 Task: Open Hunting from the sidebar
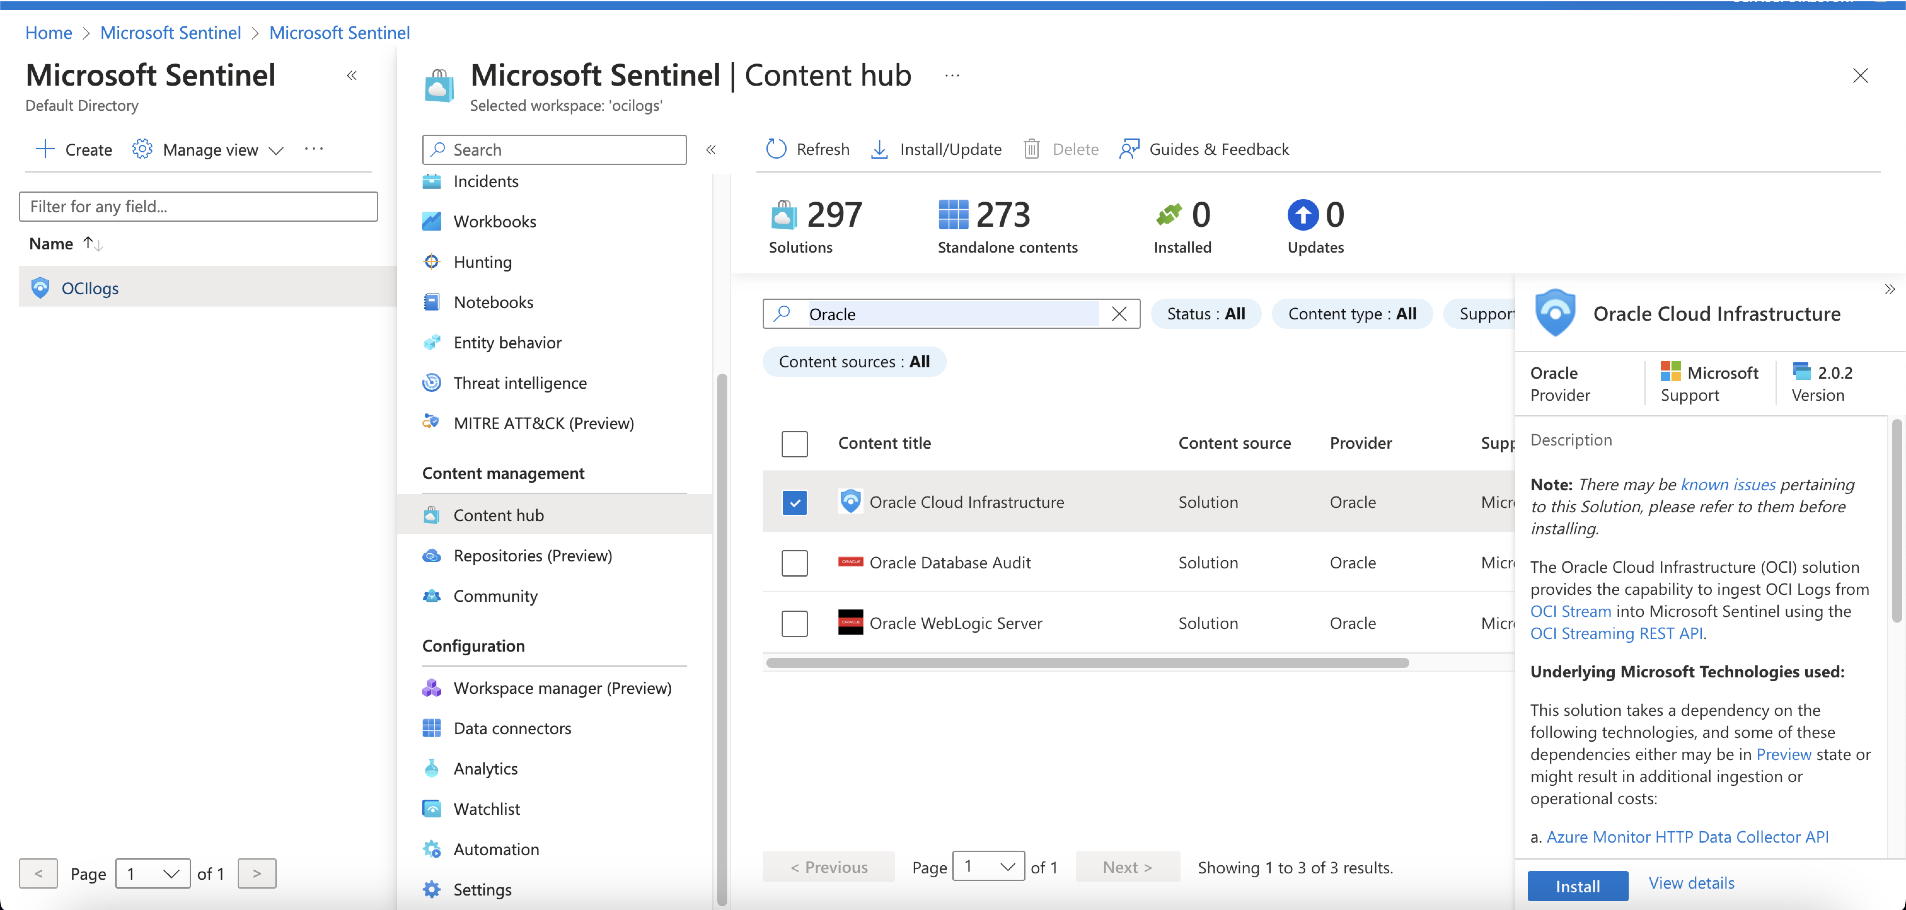pyautogui.click(x=483, y=262)
